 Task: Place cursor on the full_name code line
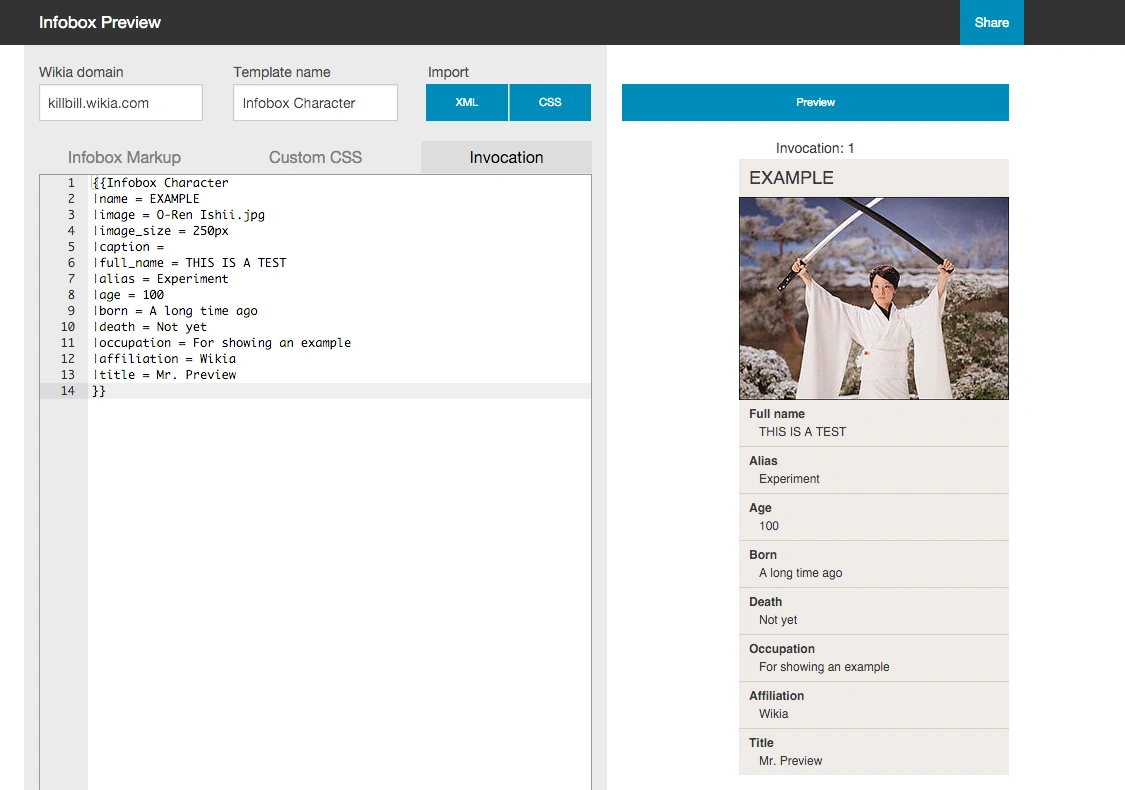click(190, 263)
